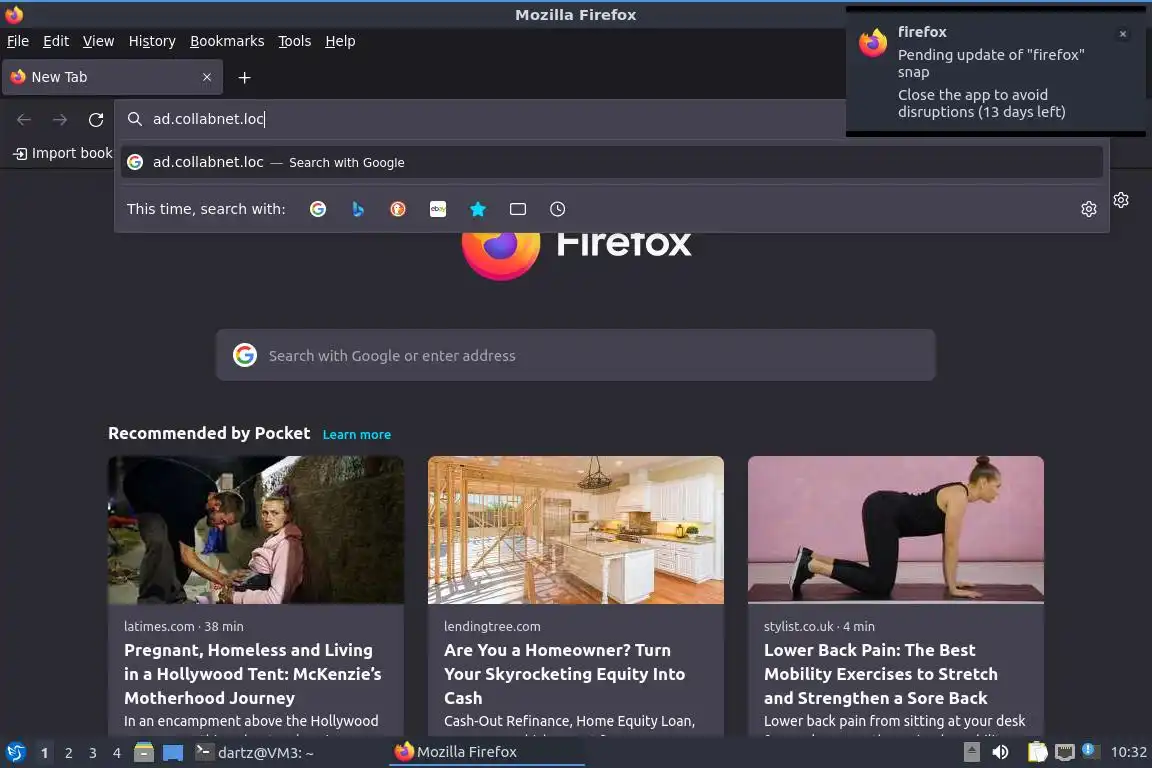Switch to workspace 2 in taskbar

tap(68, 753)
